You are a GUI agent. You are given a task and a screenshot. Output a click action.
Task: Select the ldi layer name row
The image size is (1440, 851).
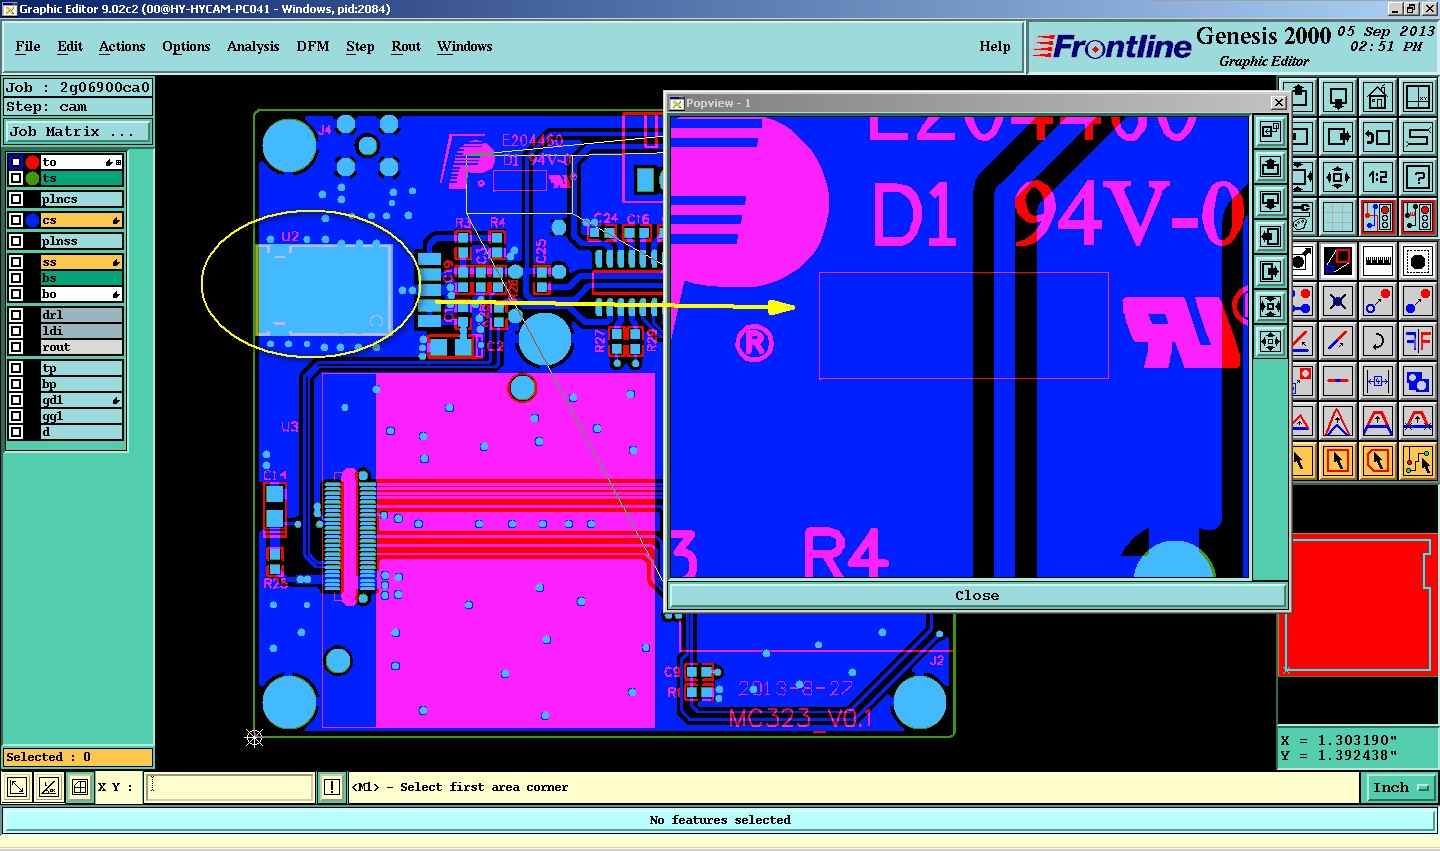82,331
